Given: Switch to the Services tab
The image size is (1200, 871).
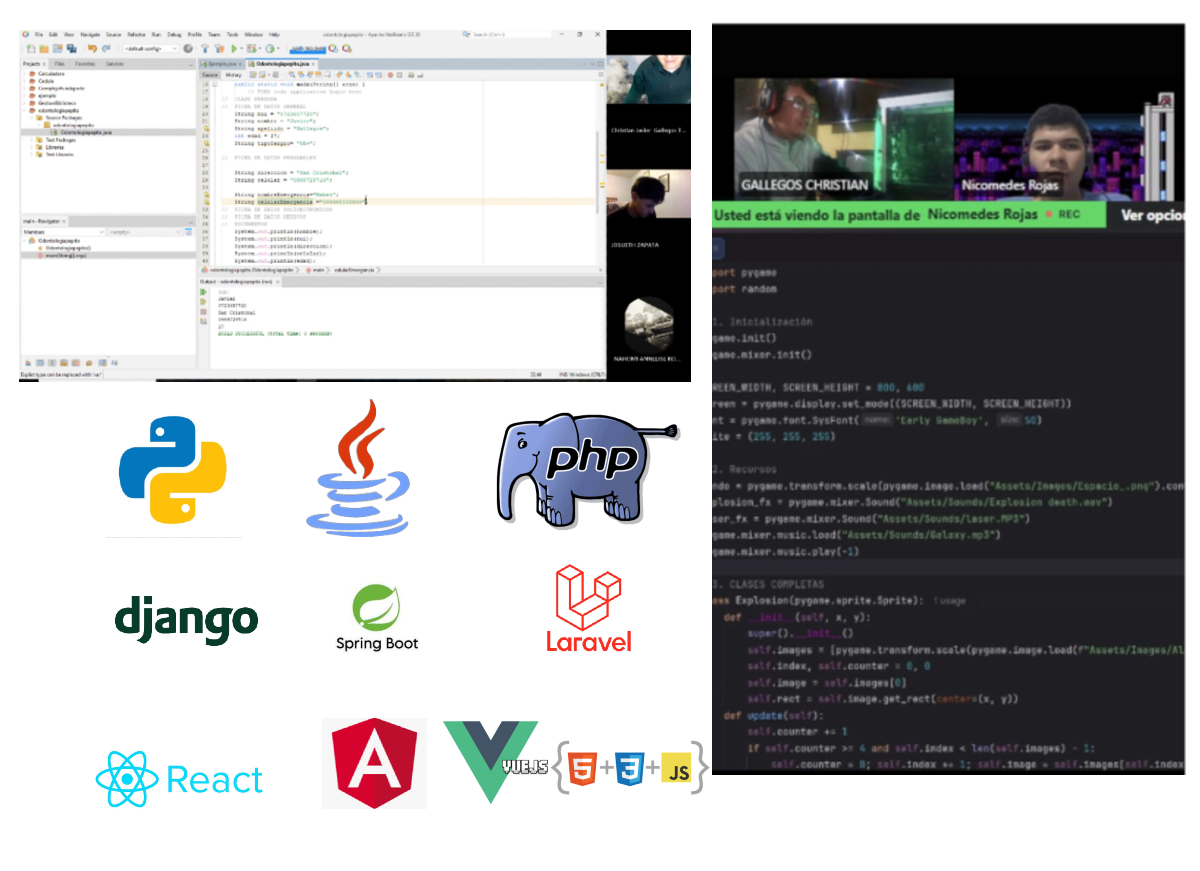Looking at the screenshot, I should pyautogui.click(x=115, y=64).
